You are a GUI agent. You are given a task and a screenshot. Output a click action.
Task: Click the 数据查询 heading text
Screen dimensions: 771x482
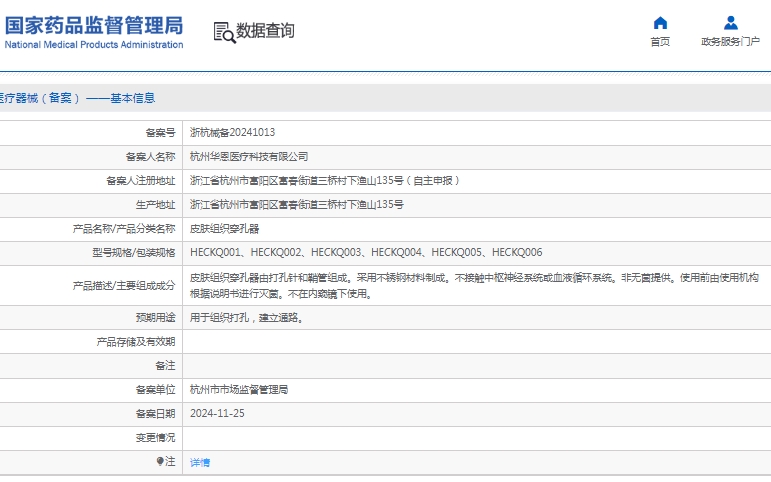(266, 30)
